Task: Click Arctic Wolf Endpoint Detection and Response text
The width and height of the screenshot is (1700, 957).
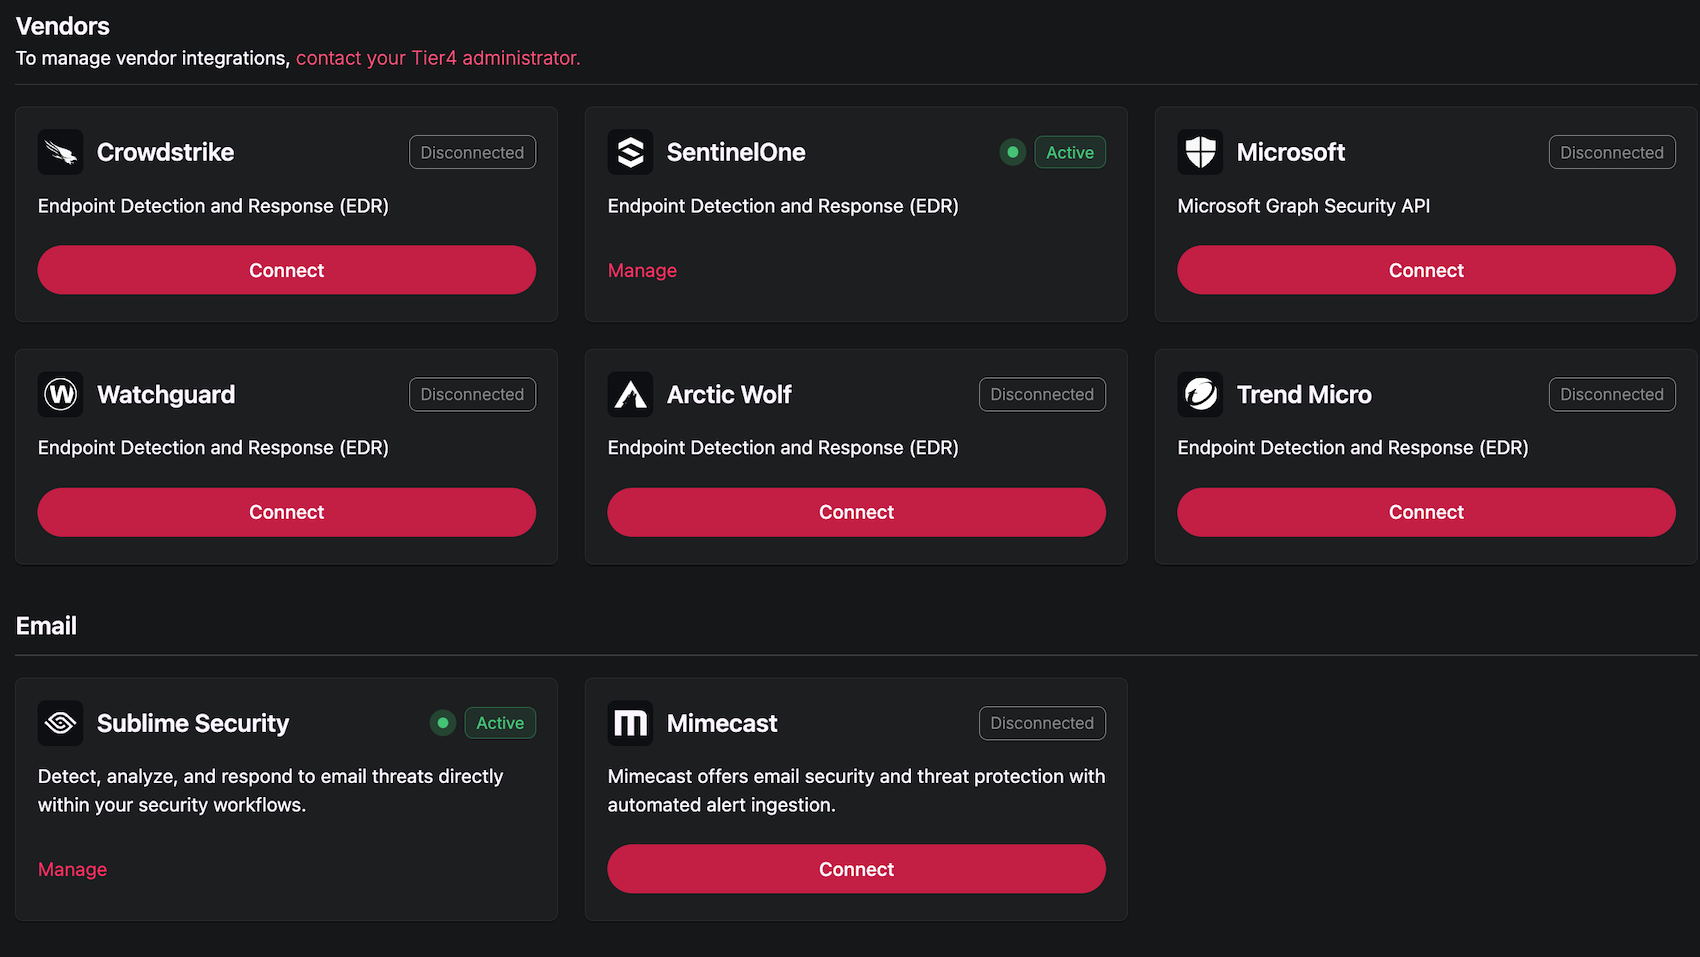Action: [783, 448]
